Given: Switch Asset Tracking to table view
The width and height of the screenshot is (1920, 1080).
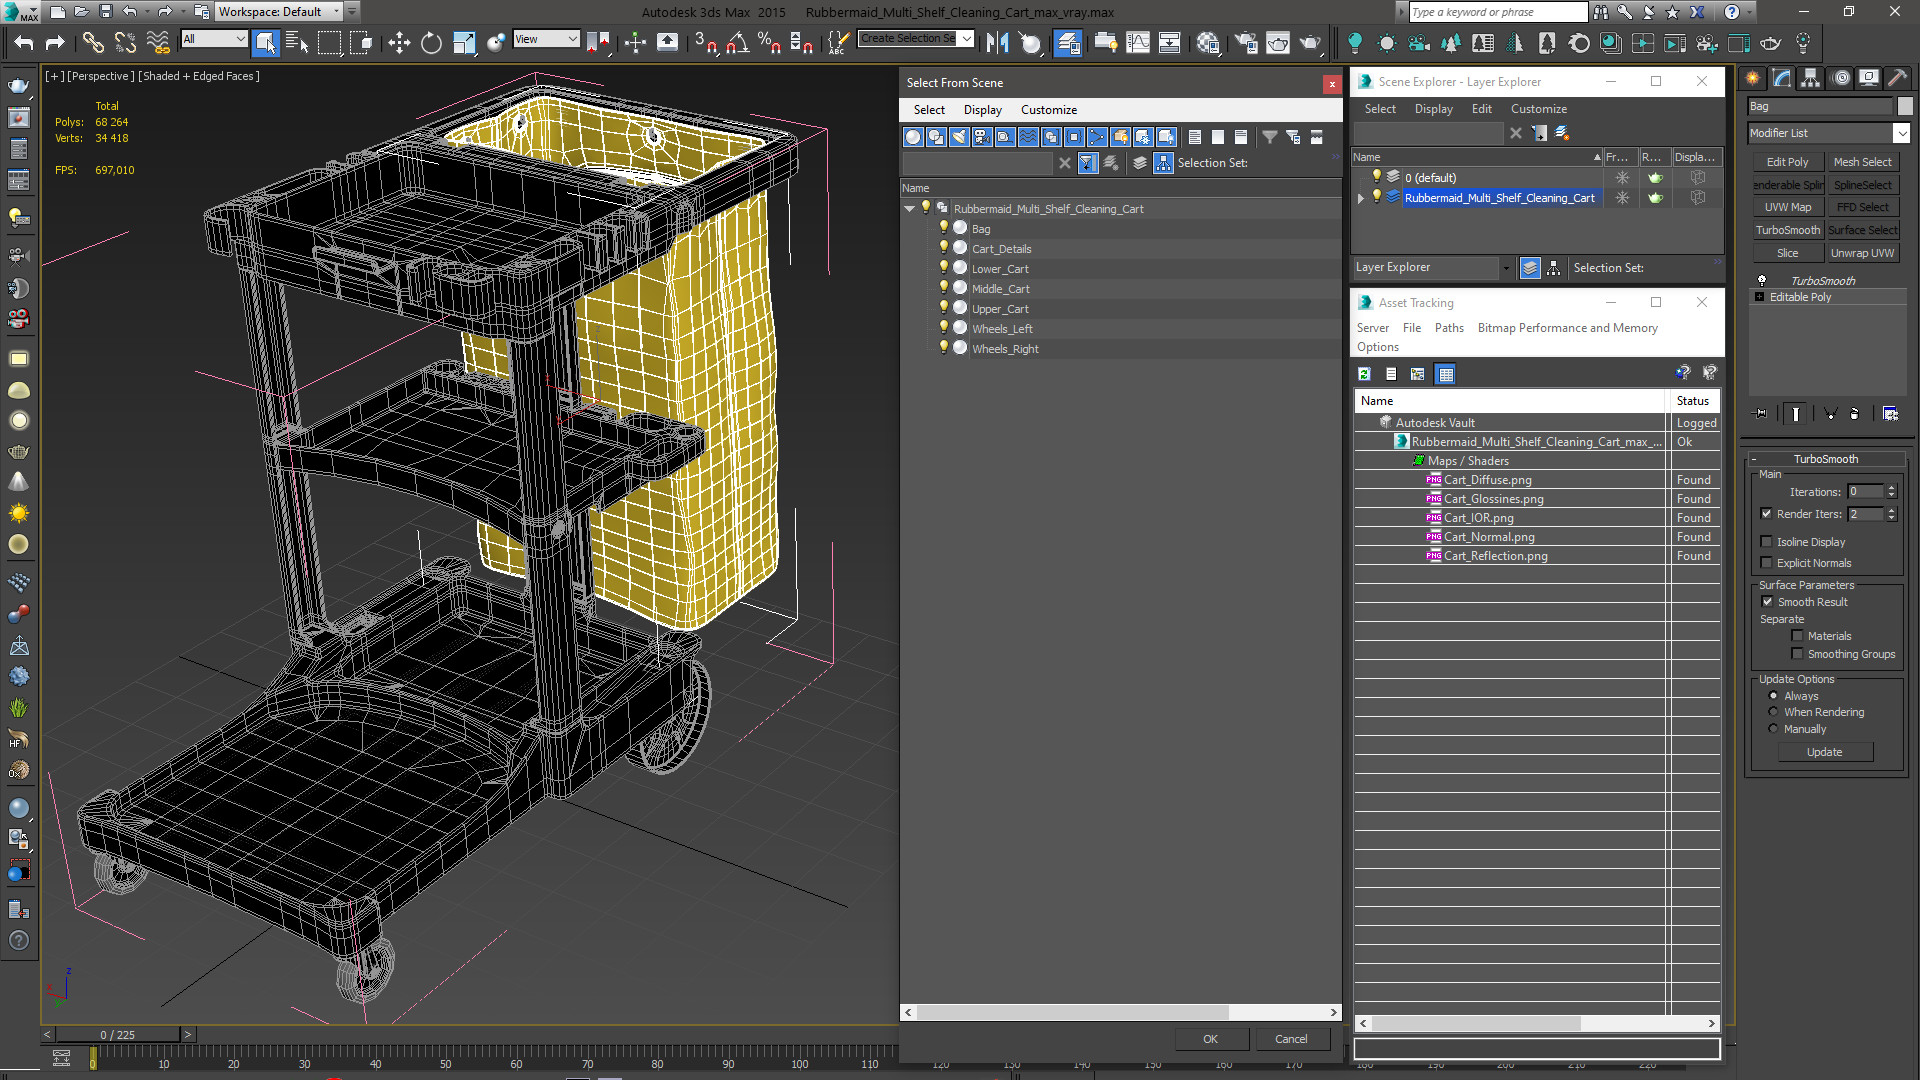Looking at the screenshot, I should tap(1445, 374).
